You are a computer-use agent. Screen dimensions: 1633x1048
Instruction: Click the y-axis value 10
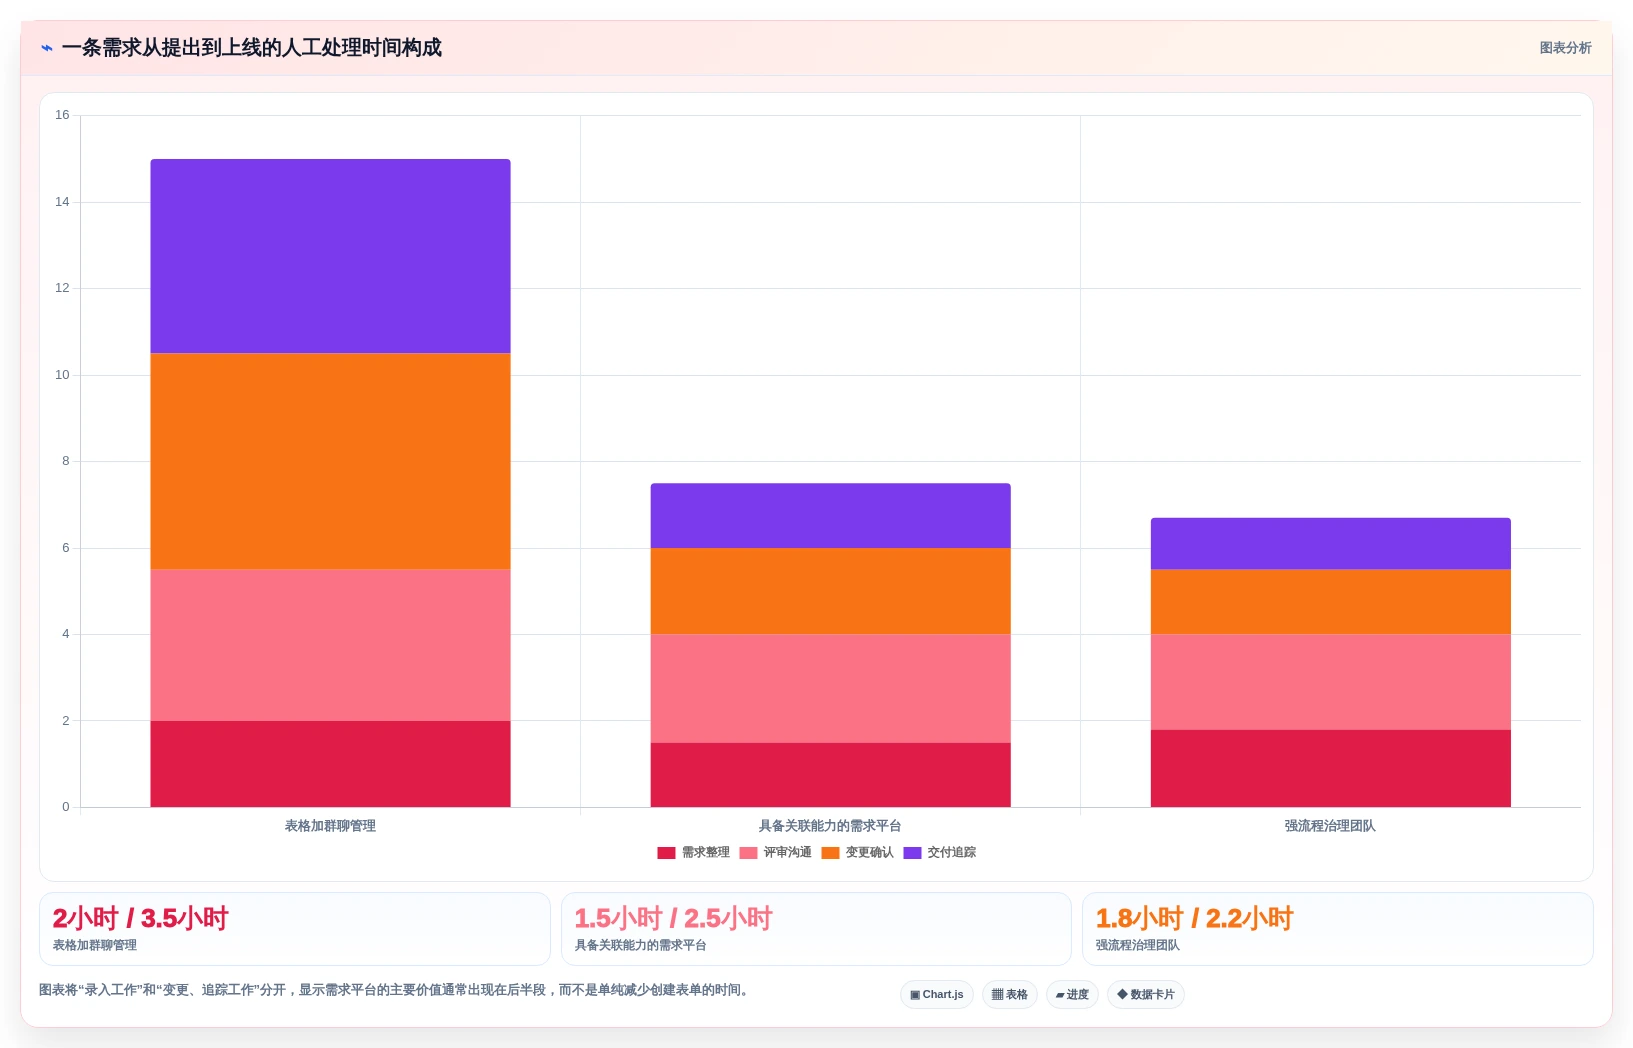click(62, 375)
